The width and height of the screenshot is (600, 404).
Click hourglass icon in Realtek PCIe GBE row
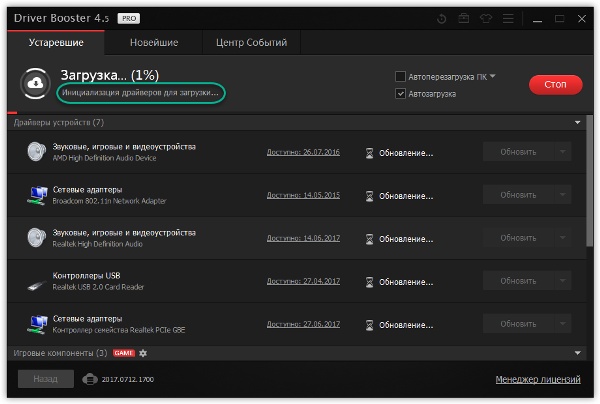pyautogui.click(x=369, y=325)
